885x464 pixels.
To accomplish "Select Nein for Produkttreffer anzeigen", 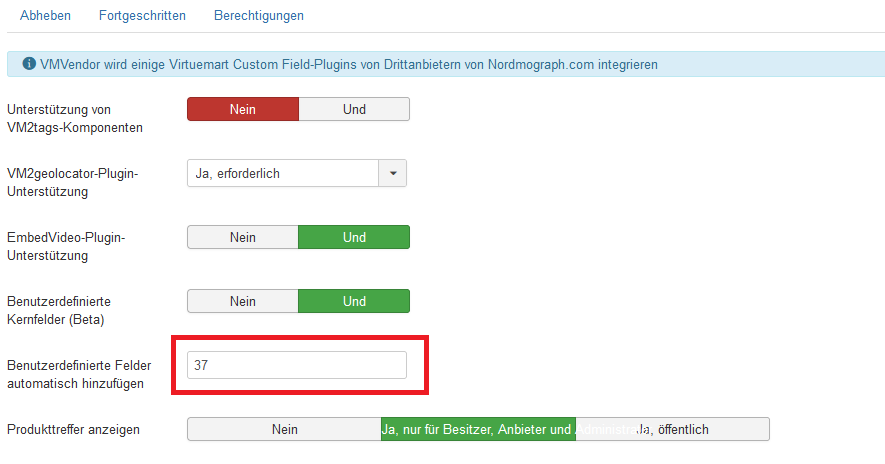I will [x=284, y=429].
